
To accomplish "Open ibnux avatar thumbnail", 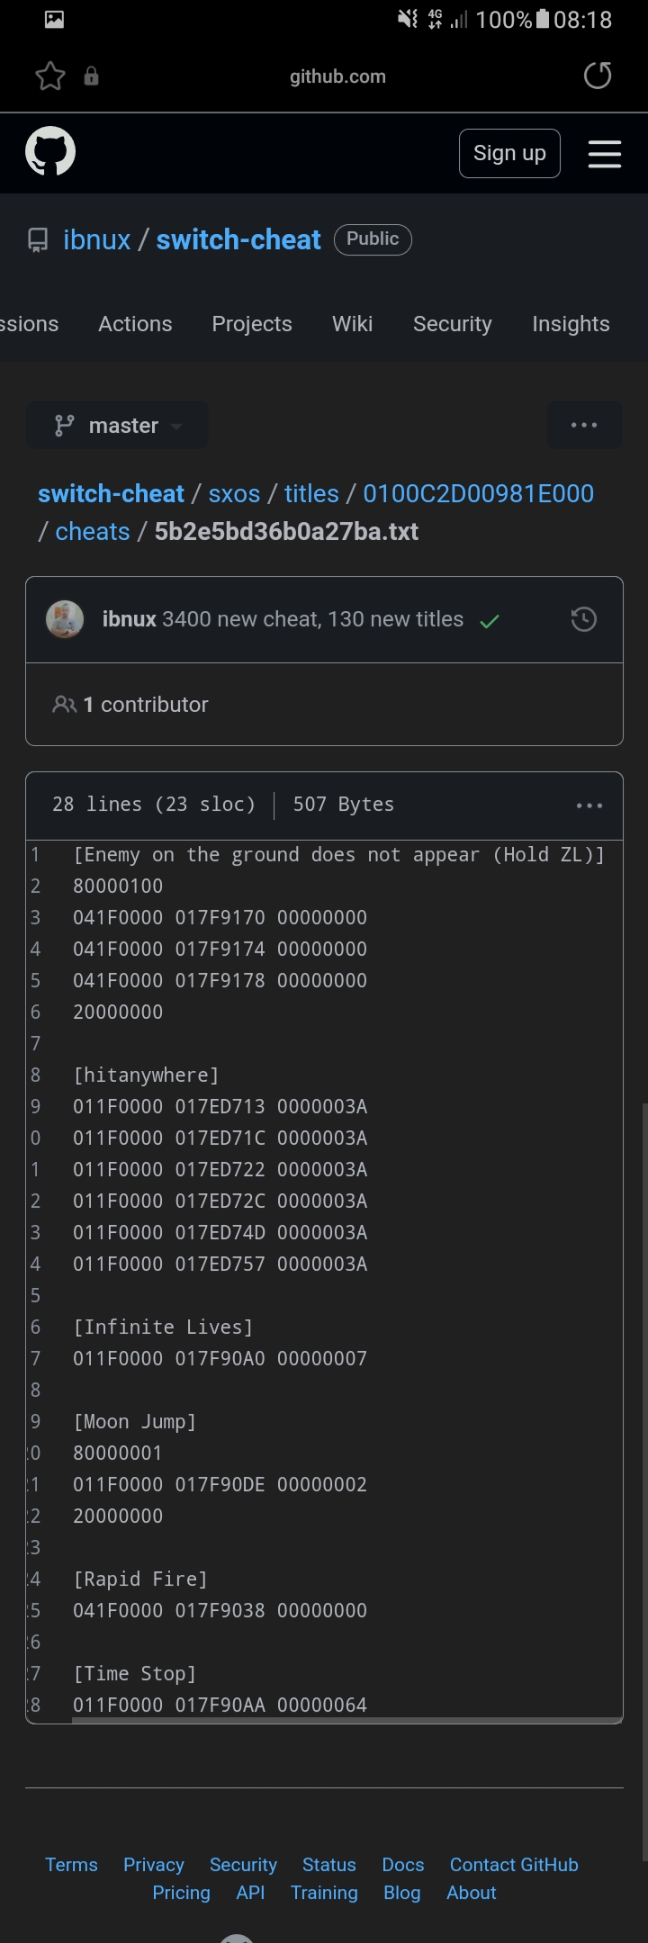I will pyautogui.click(x=65, y=619).
